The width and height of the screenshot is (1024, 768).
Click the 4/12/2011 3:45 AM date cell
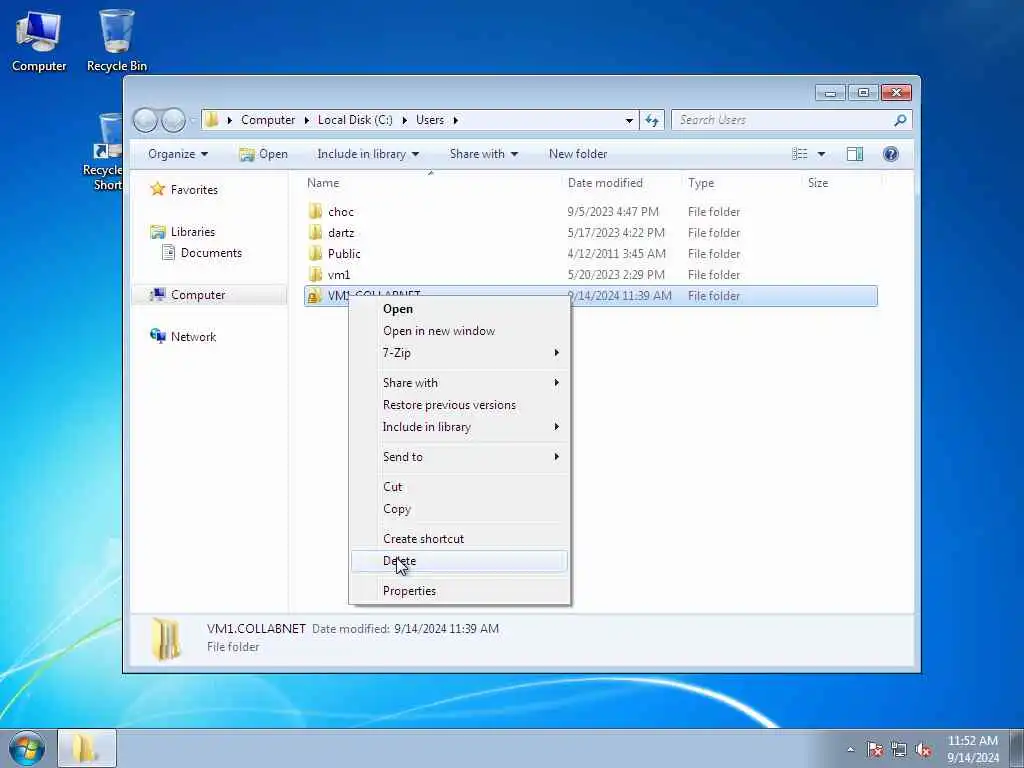(x=616, y=253)
